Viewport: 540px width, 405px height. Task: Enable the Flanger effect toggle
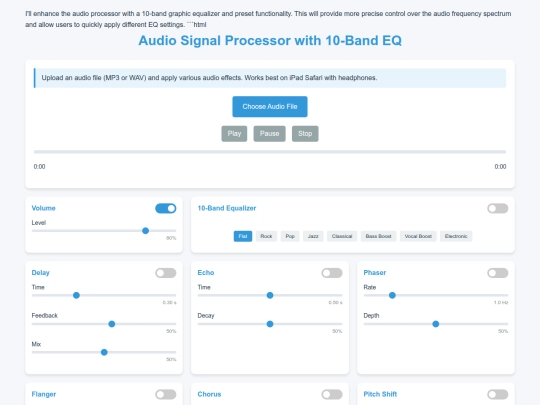[x=166, y=394]
